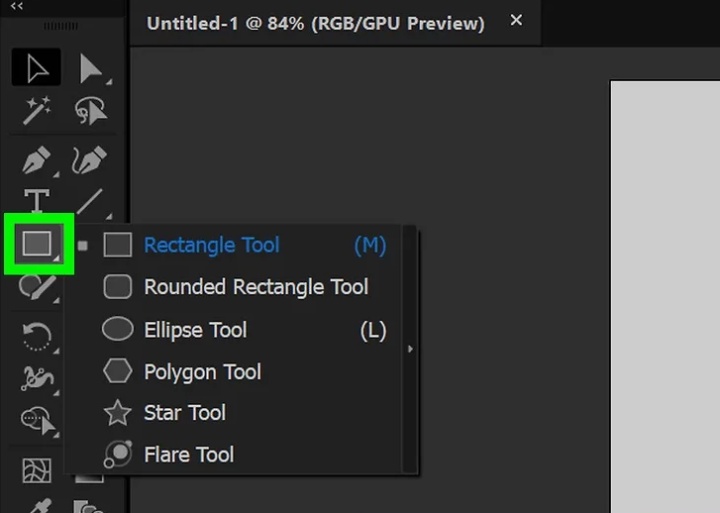The width and height of the screenshot is (720, 513).
Task: Choose Polygon Tool from the flyout
Action: [233, 371]
